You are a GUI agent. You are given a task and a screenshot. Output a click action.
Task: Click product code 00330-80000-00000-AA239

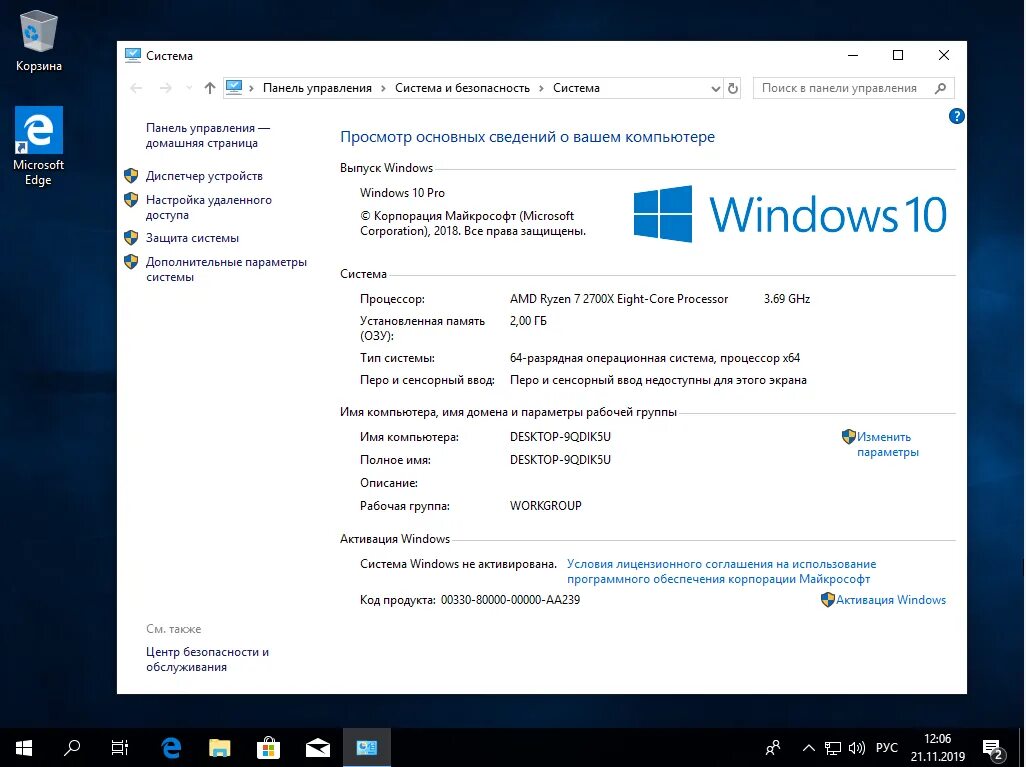[510, 599]
